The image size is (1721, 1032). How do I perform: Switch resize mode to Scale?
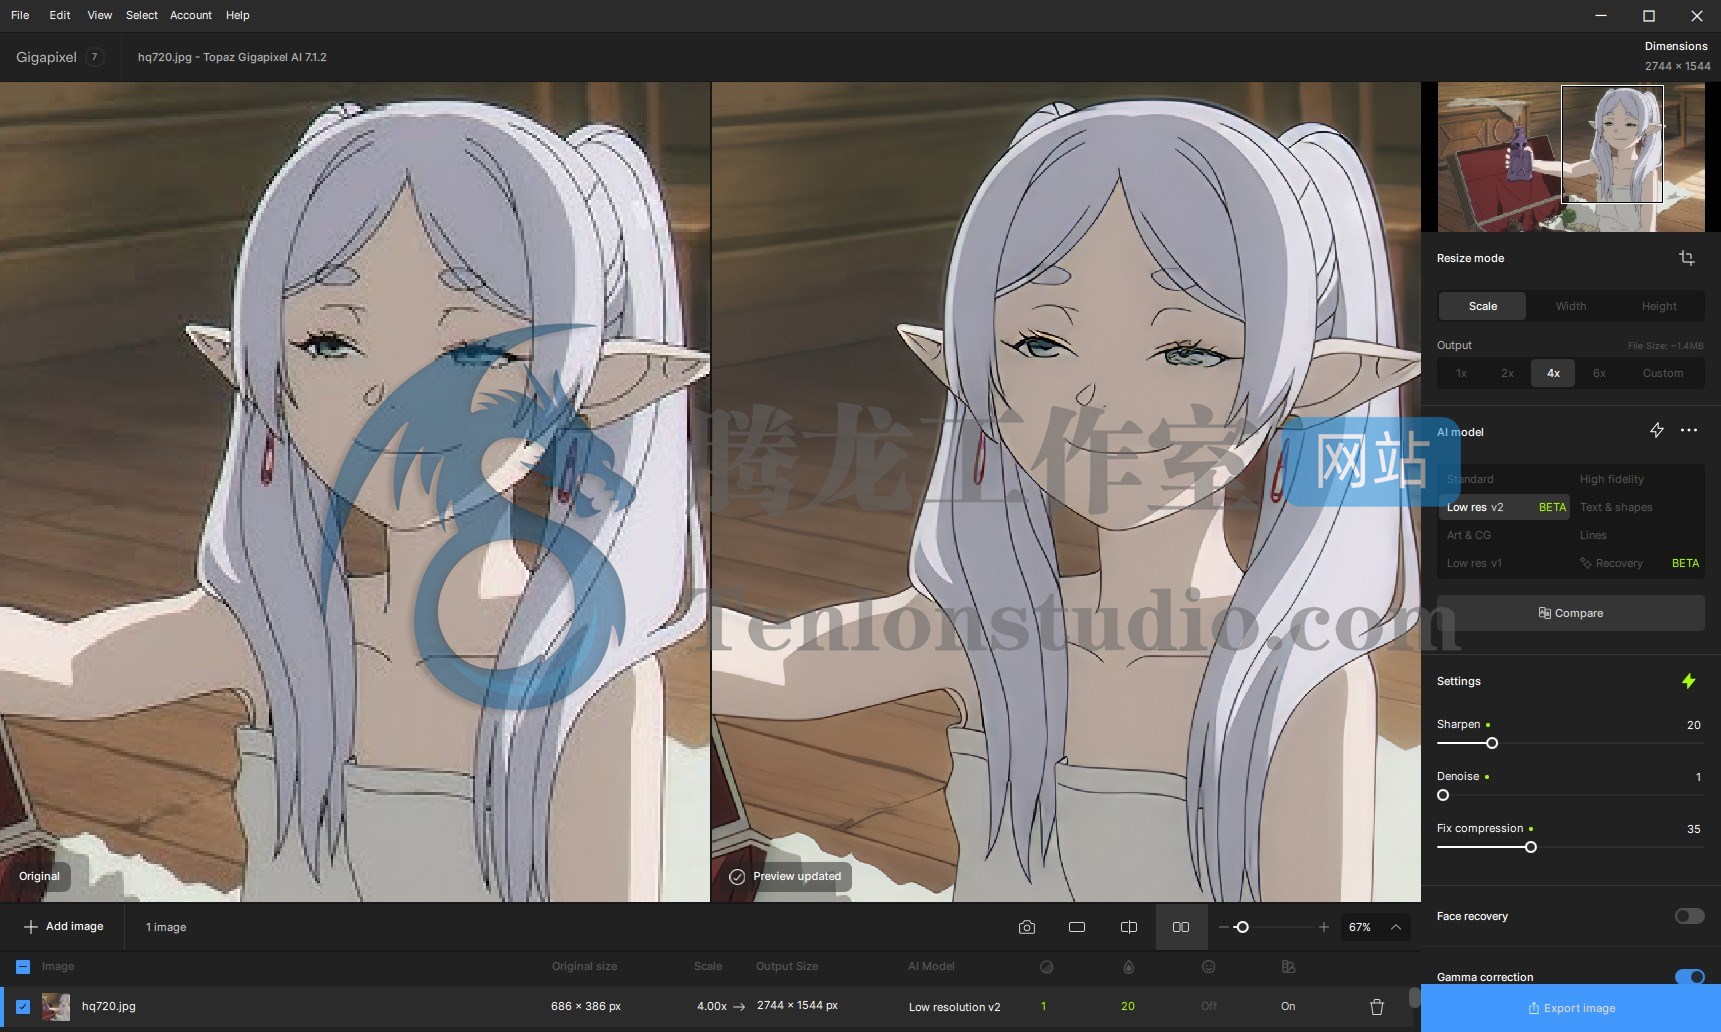[1483, 306]
